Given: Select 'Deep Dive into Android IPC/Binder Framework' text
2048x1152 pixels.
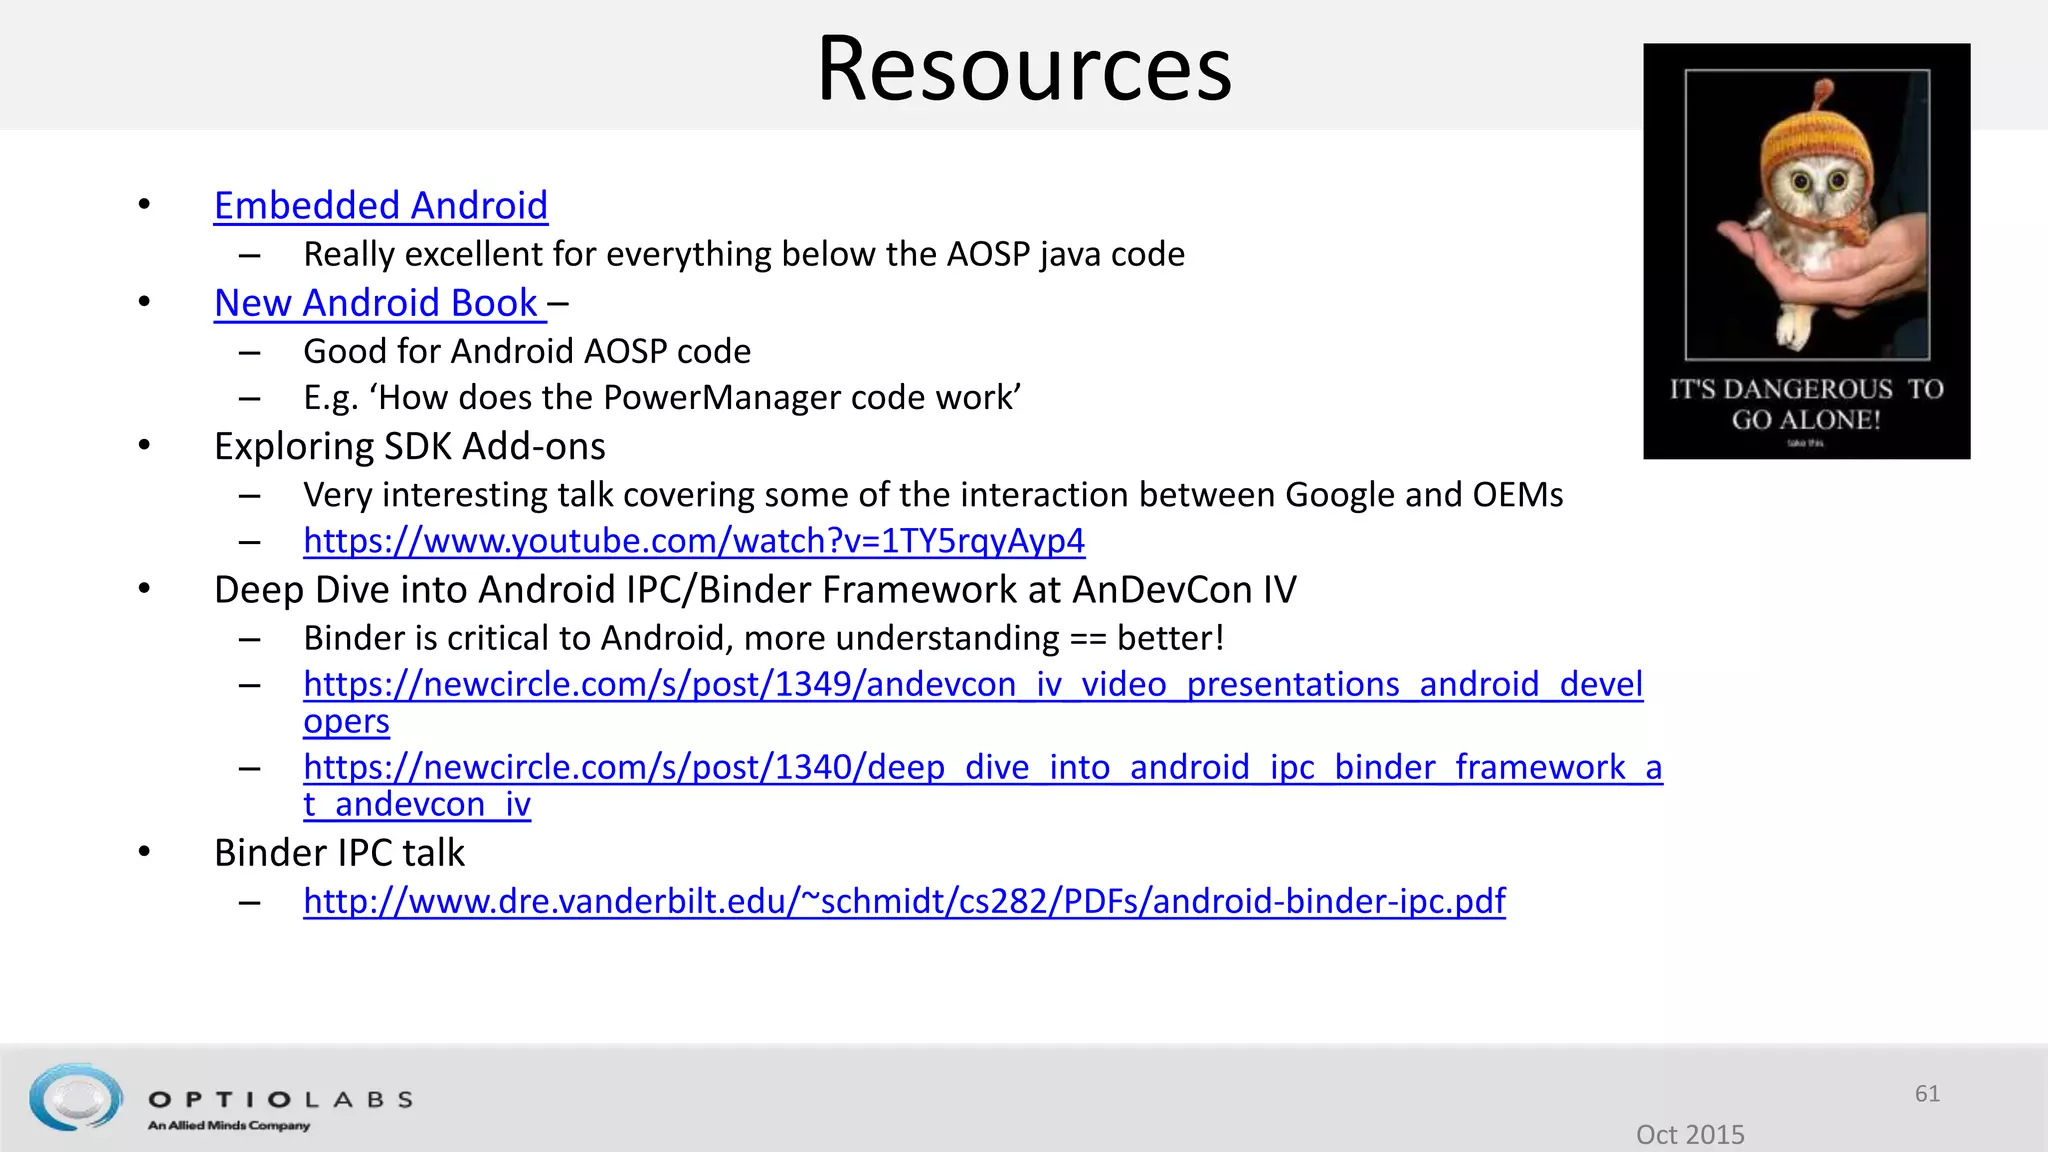Looking at the screenshot, I should tap(755, 590).
